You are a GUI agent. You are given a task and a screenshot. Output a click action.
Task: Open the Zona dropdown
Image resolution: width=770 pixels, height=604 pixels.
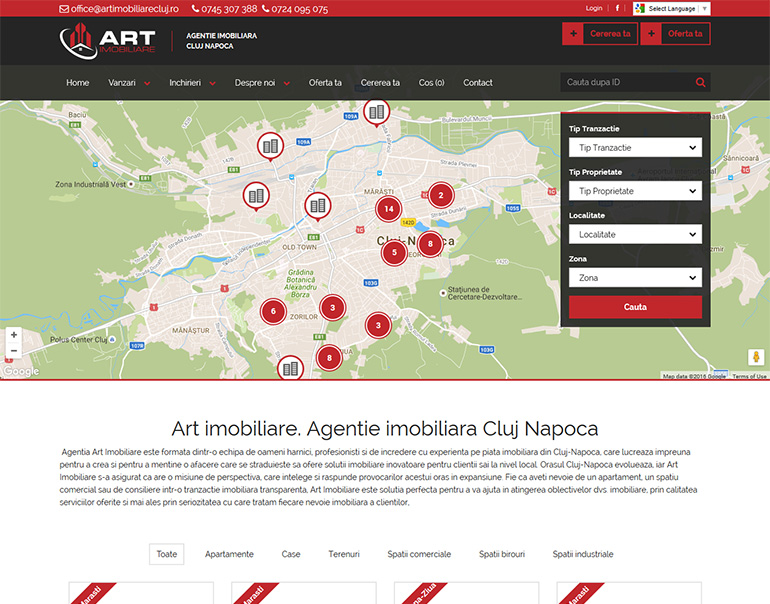click(x=635, y=277)
